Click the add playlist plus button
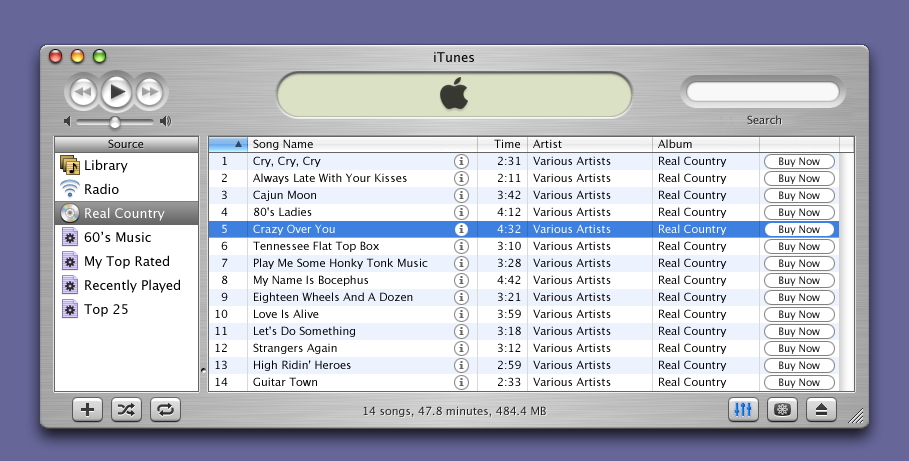Image resolution: width=909 pixels, height=461 pixels. [88, 410]
